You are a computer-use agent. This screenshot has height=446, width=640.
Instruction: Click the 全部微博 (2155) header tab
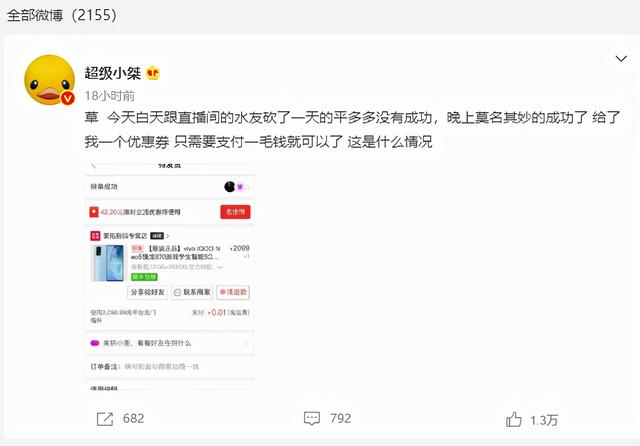coord(62,16)
